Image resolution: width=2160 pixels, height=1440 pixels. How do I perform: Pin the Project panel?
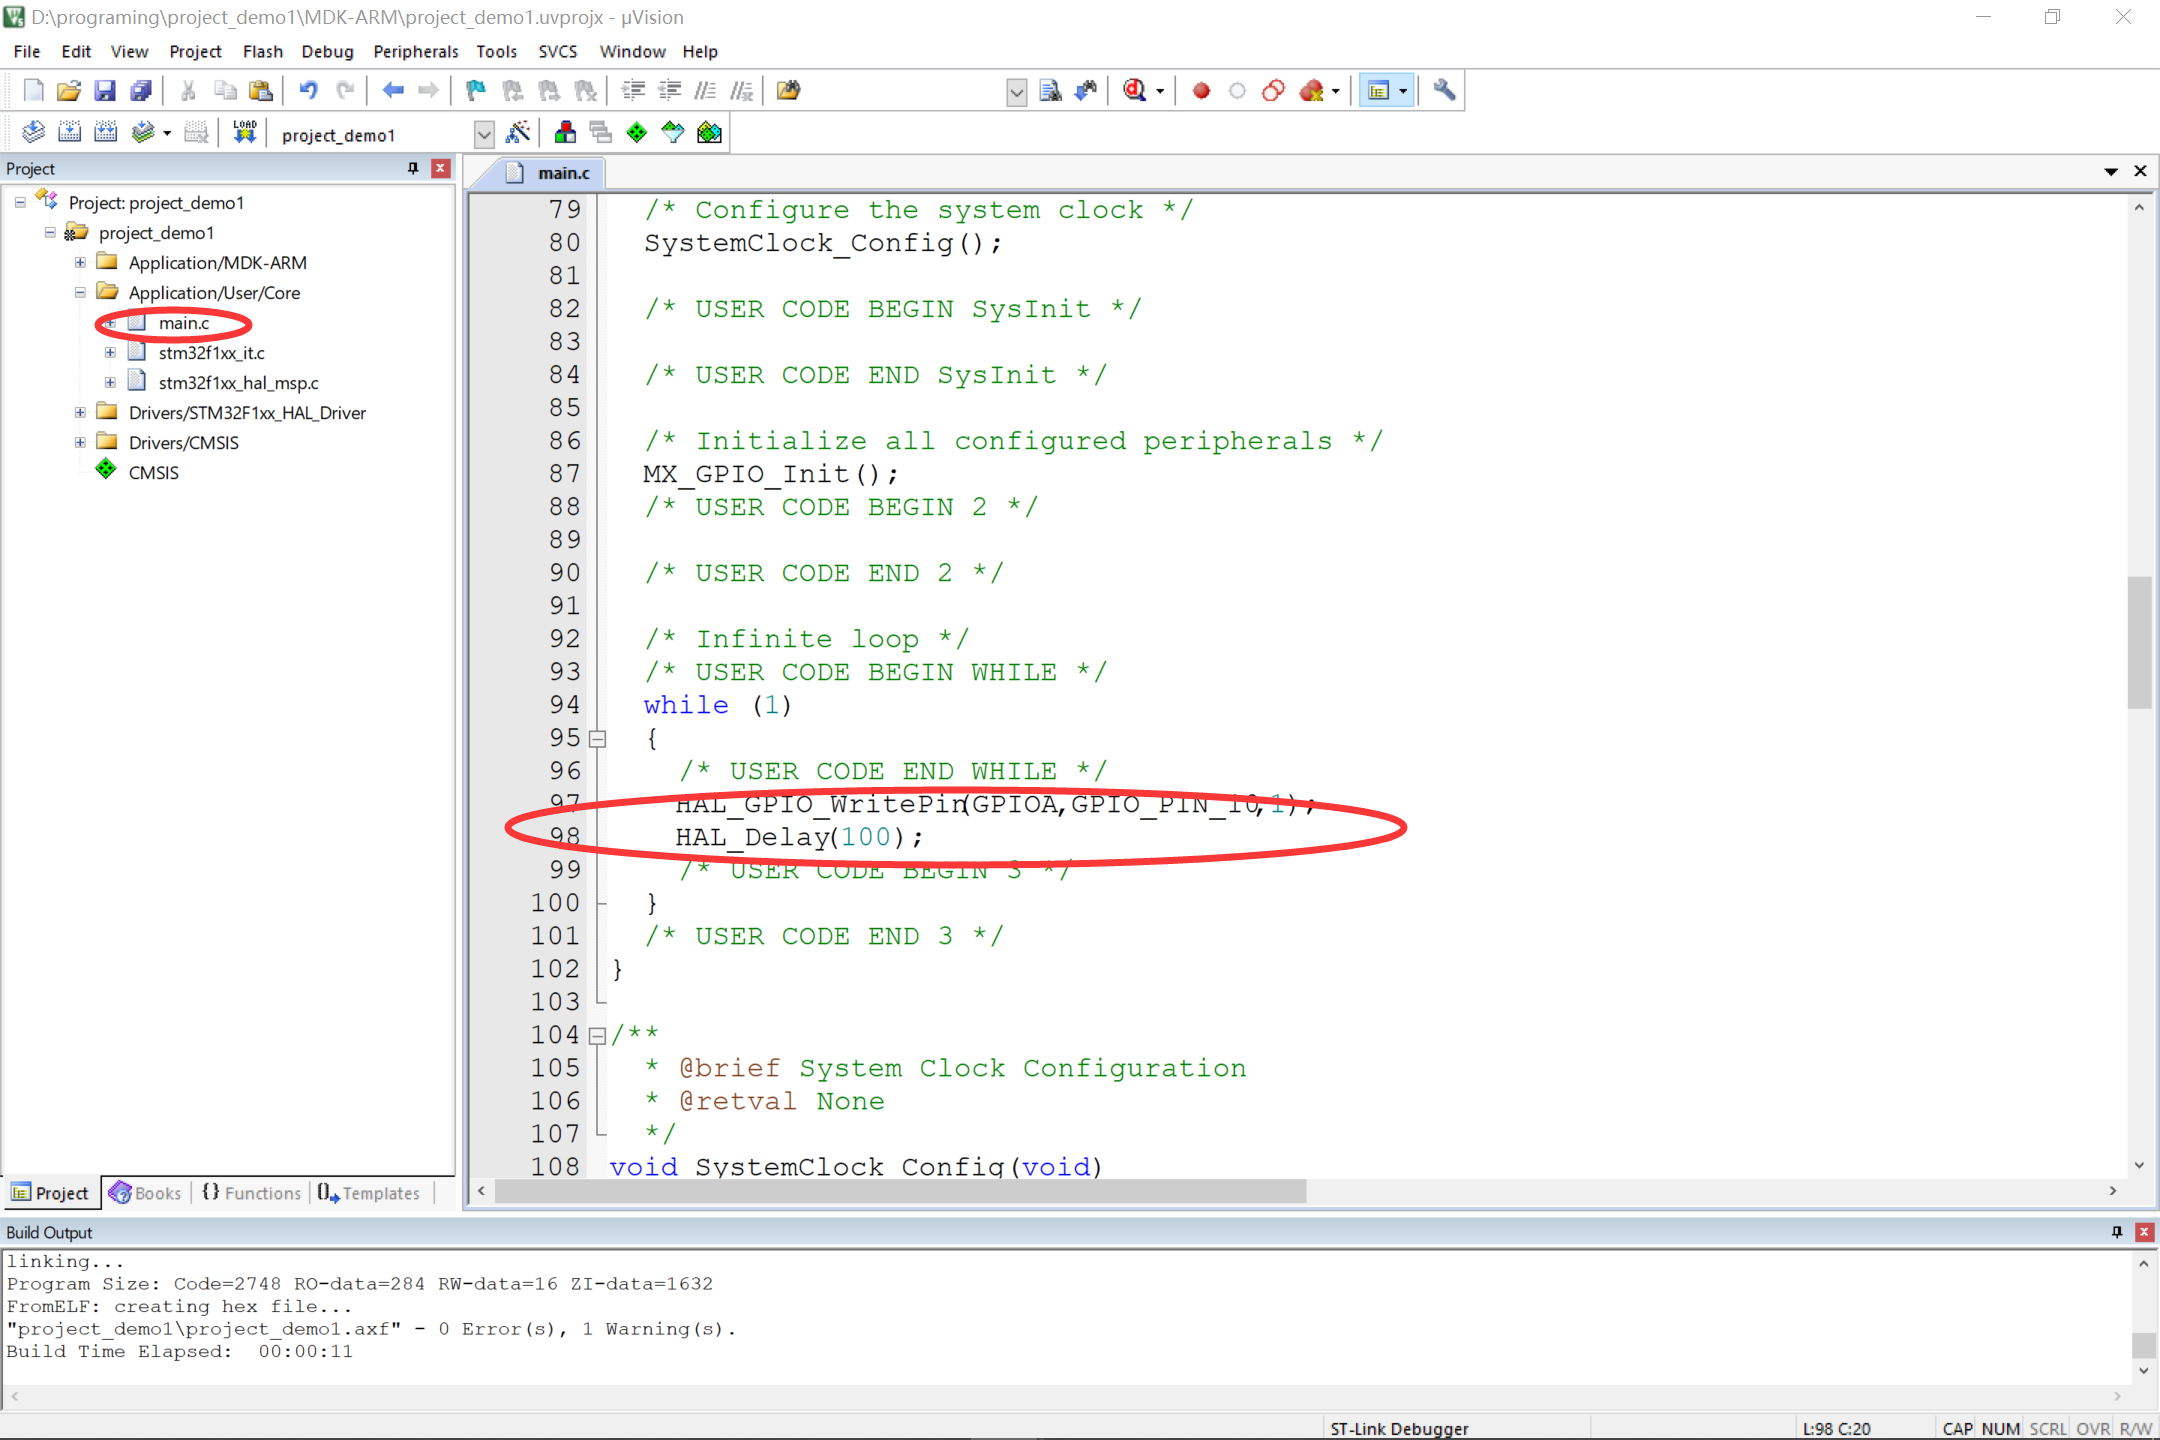[x=413, y=168]
